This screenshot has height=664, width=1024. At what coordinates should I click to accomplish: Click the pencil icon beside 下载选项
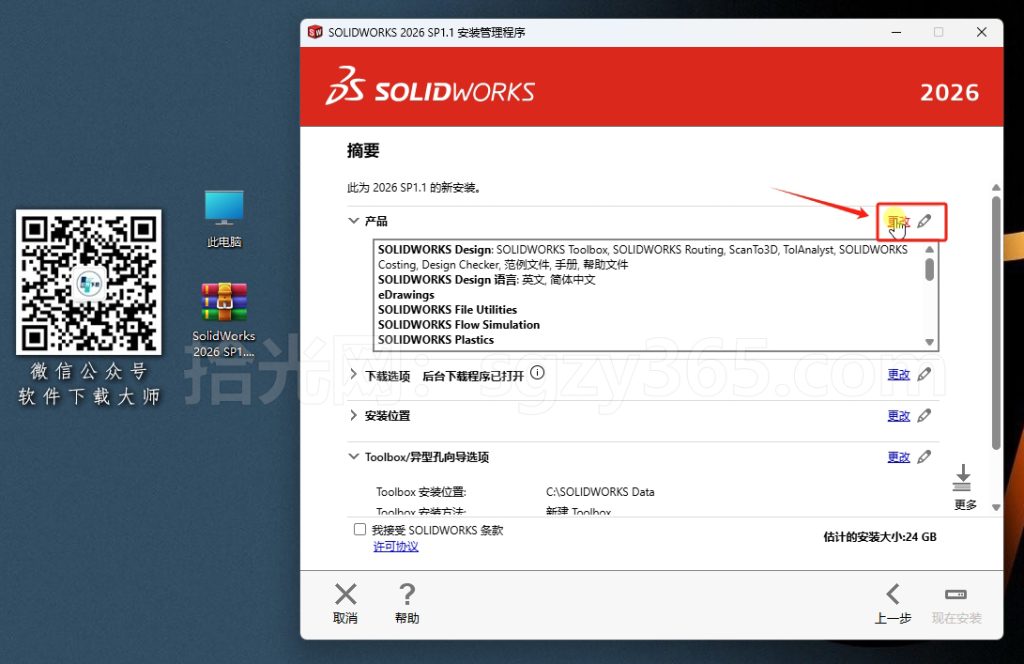[x=925, y=373]
